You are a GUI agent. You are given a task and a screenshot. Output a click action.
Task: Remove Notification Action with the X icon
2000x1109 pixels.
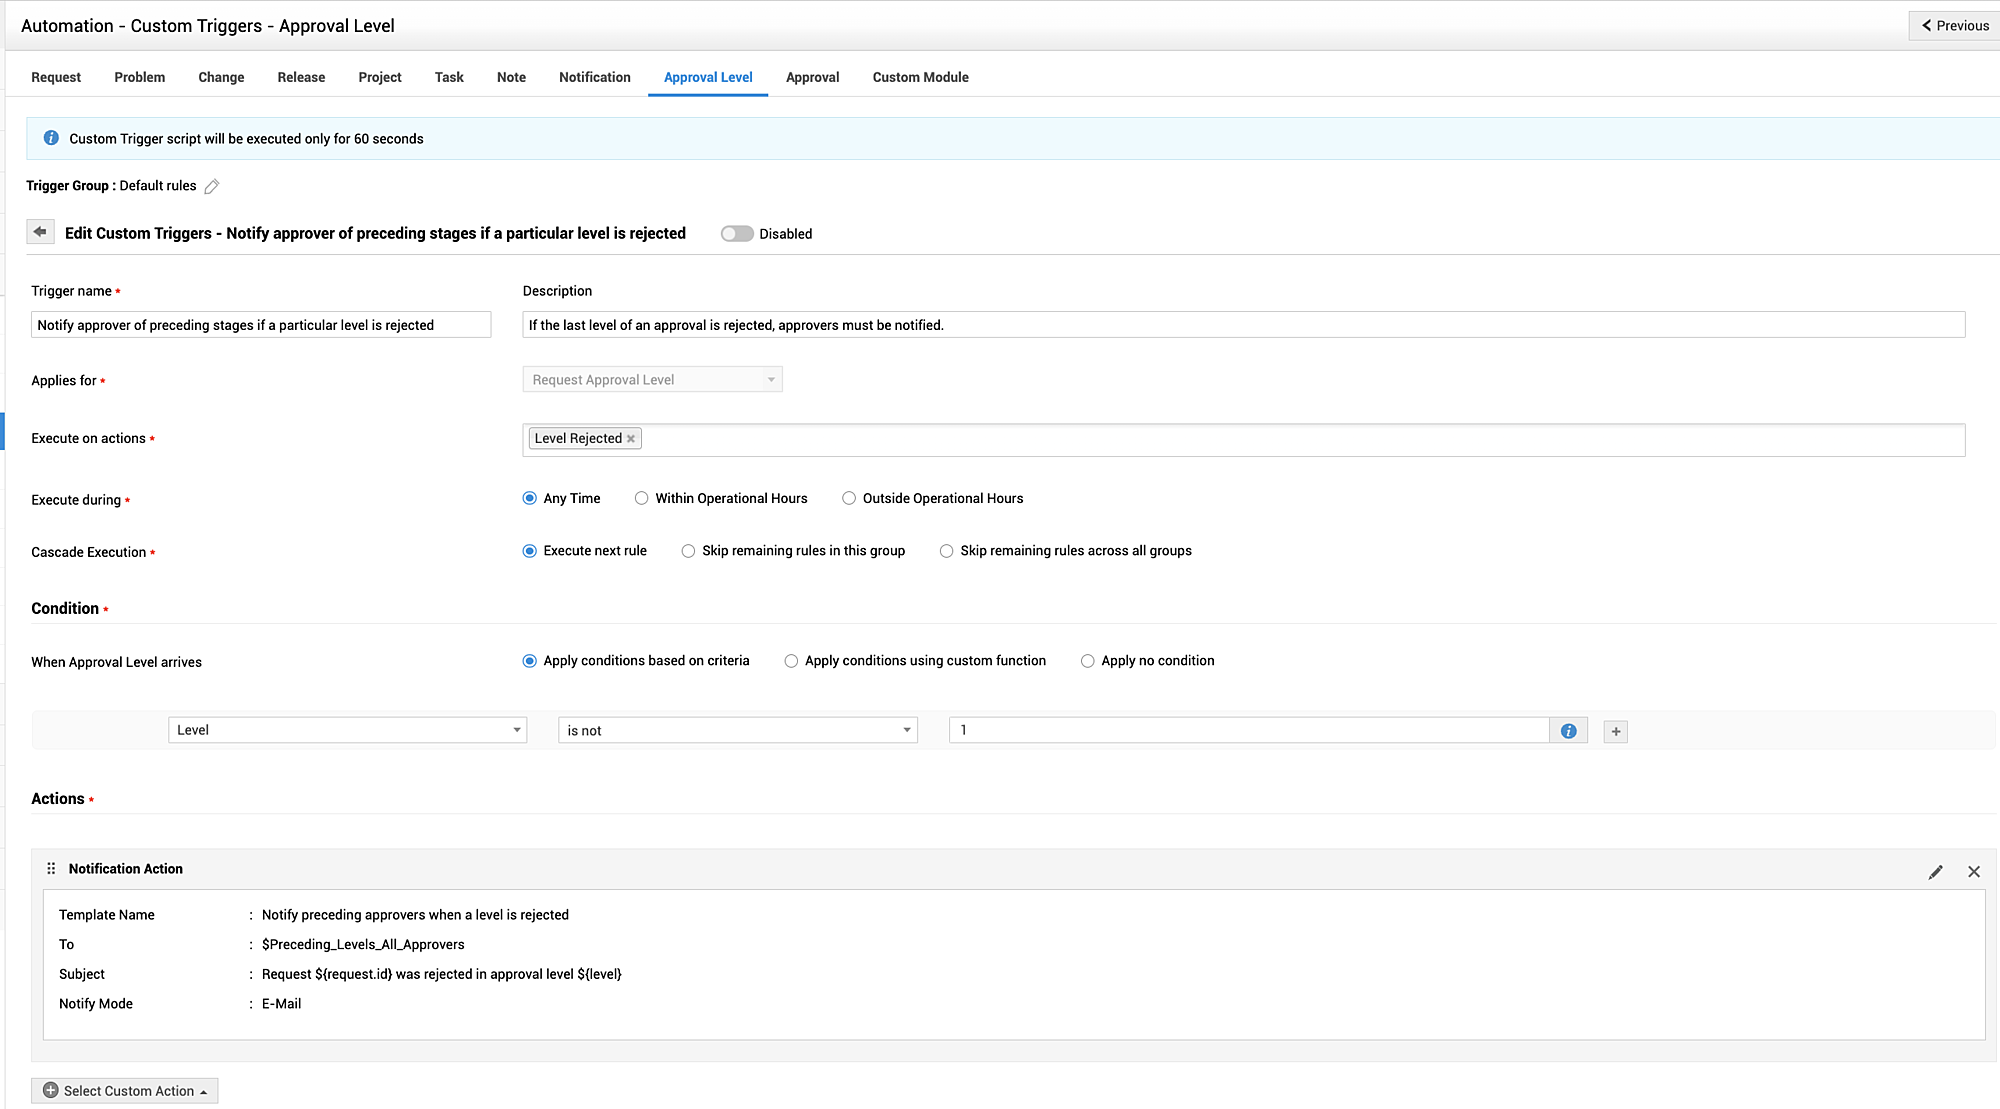pyautogui.click(x=1973, y=872)
